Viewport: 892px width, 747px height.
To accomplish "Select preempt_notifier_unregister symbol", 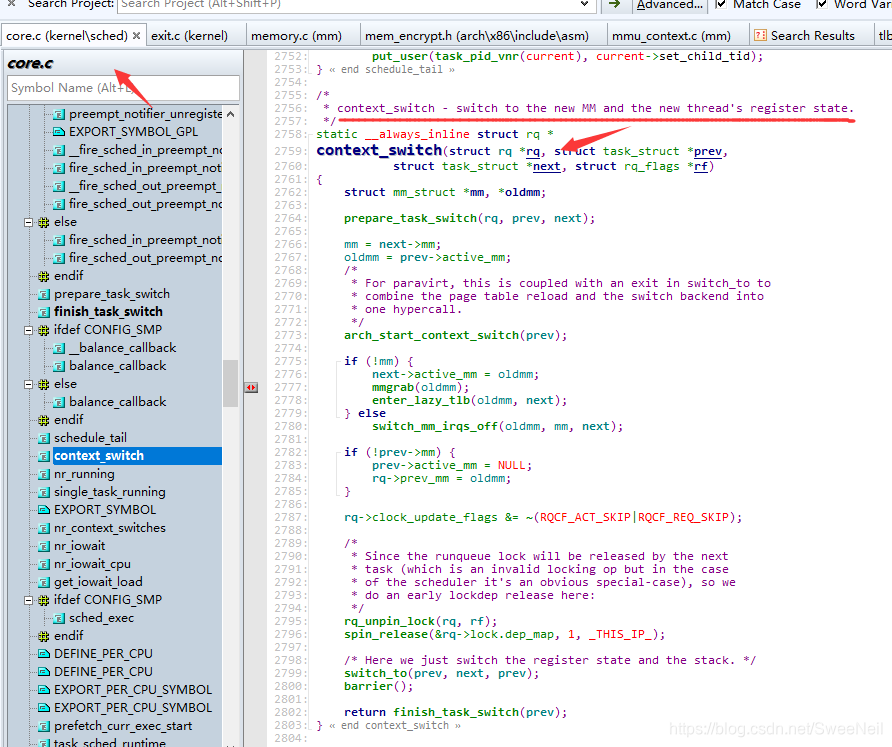I will coord(145,114).
